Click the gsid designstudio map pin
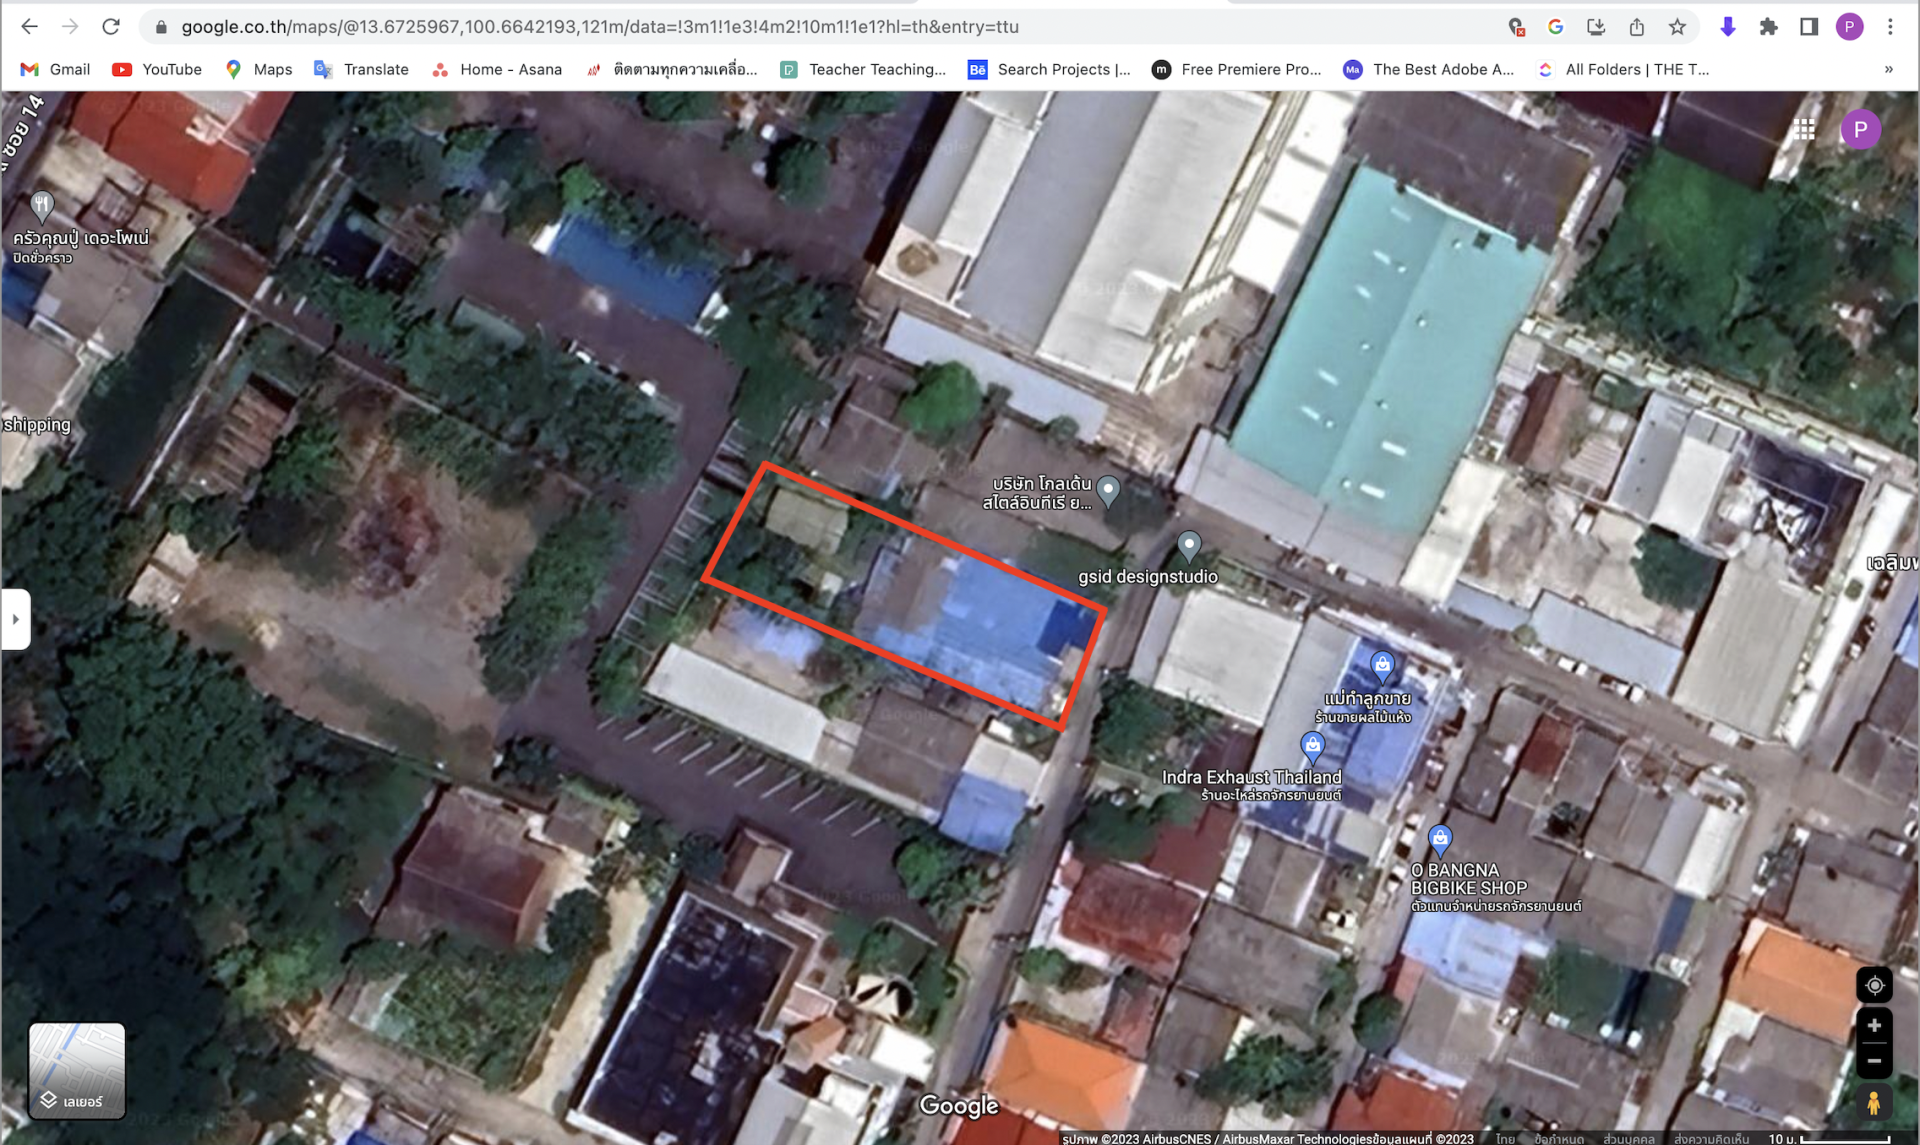The height and width of the screenshot is (1145, 1920). tap(1188, 546)
